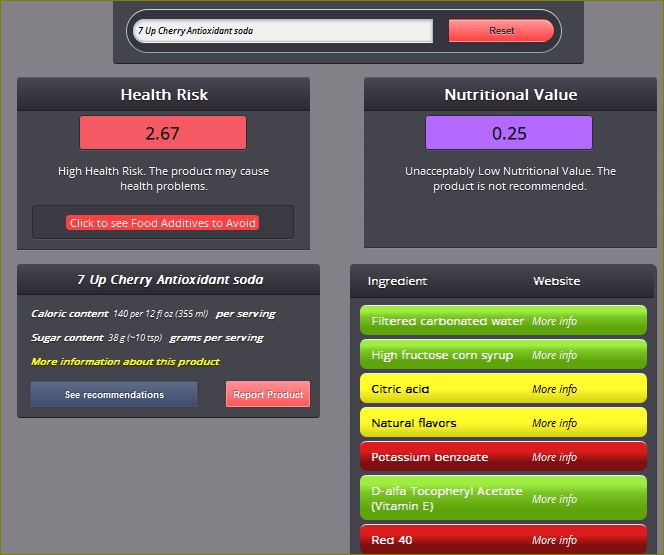Click the red Reset button
Image resolution: width=664 pixels, height=555 pixels.
pos(501,31)
